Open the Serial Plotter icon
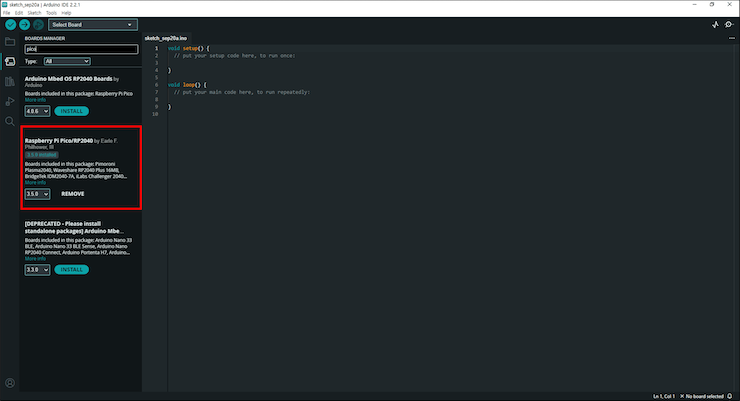This screenshot has height=401, width=740. point(715,25)
